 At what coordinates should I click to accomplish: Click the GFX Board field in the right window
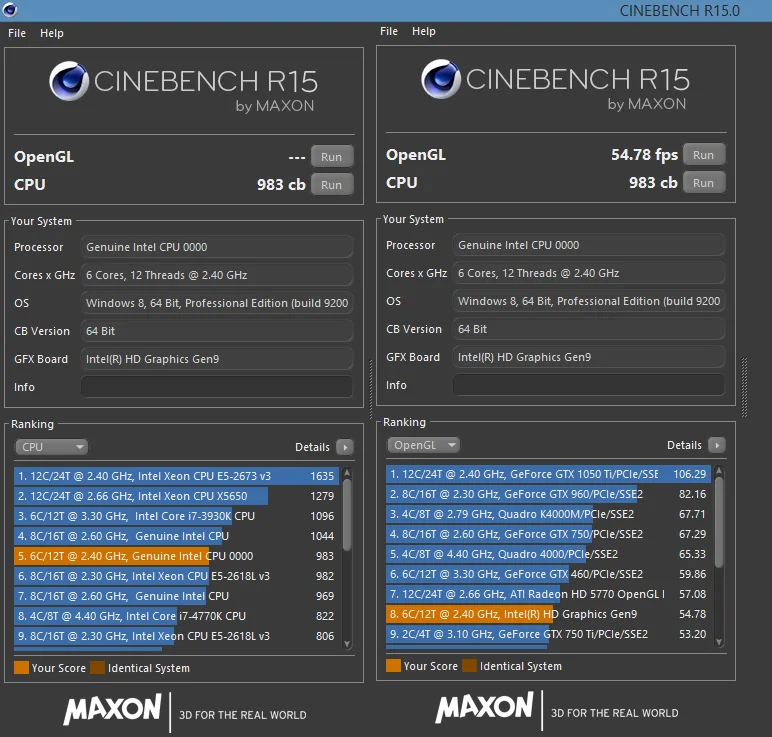[x=589, y=357]
